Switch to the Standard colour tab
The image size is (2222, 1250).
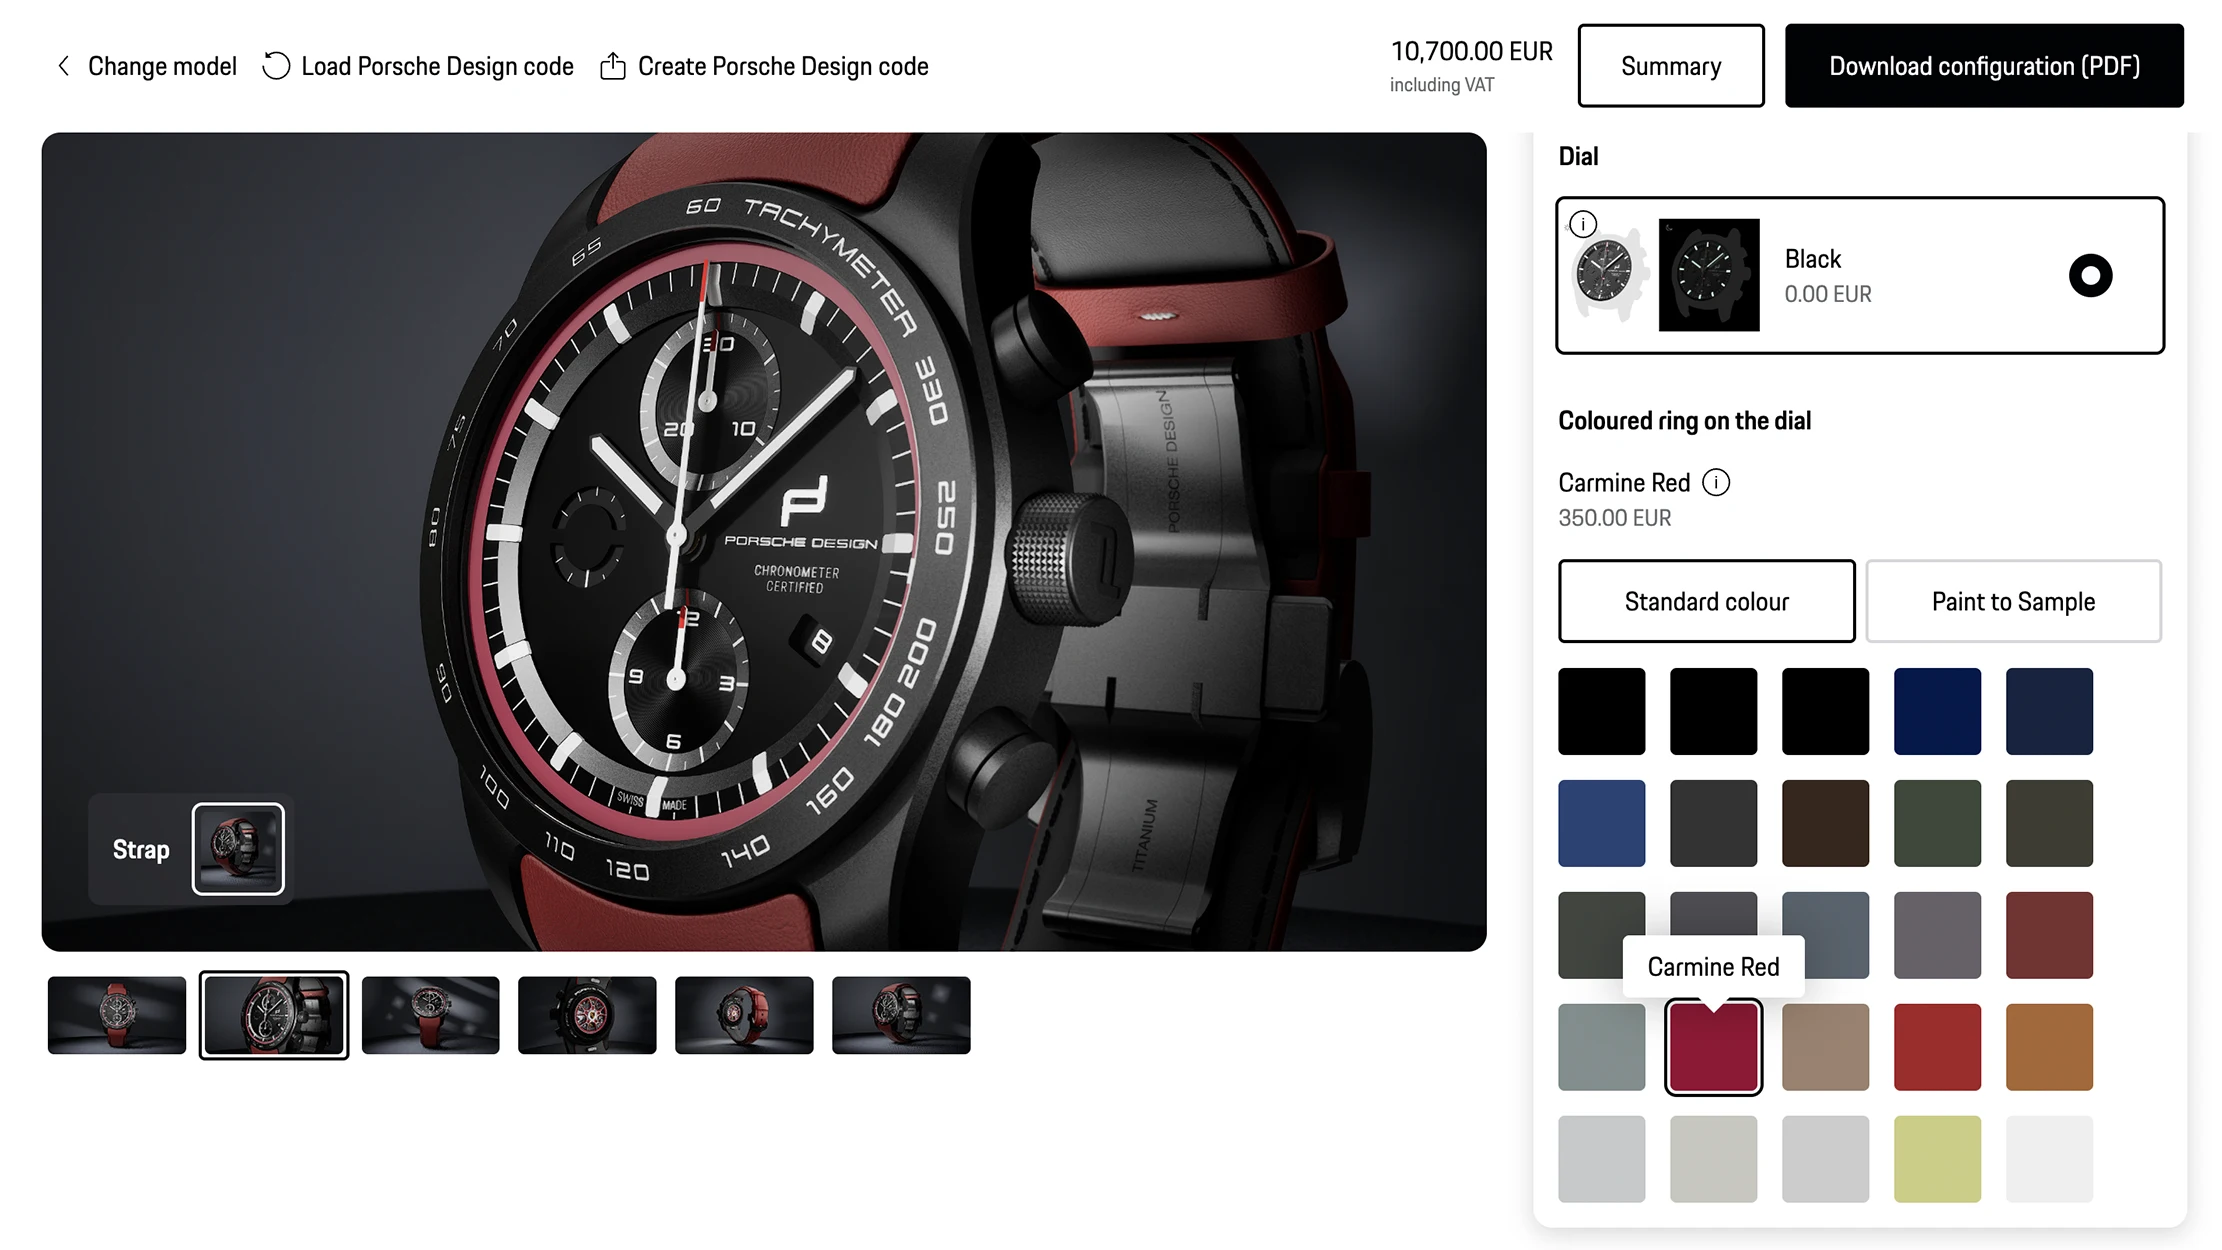coord(1706,601)
